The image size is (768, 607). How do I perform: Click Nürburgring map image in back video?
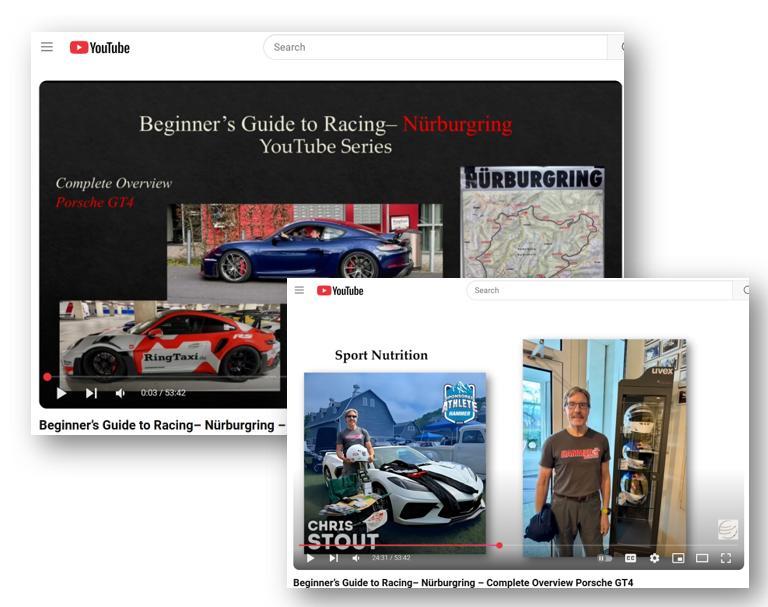[x=532, y=222]
